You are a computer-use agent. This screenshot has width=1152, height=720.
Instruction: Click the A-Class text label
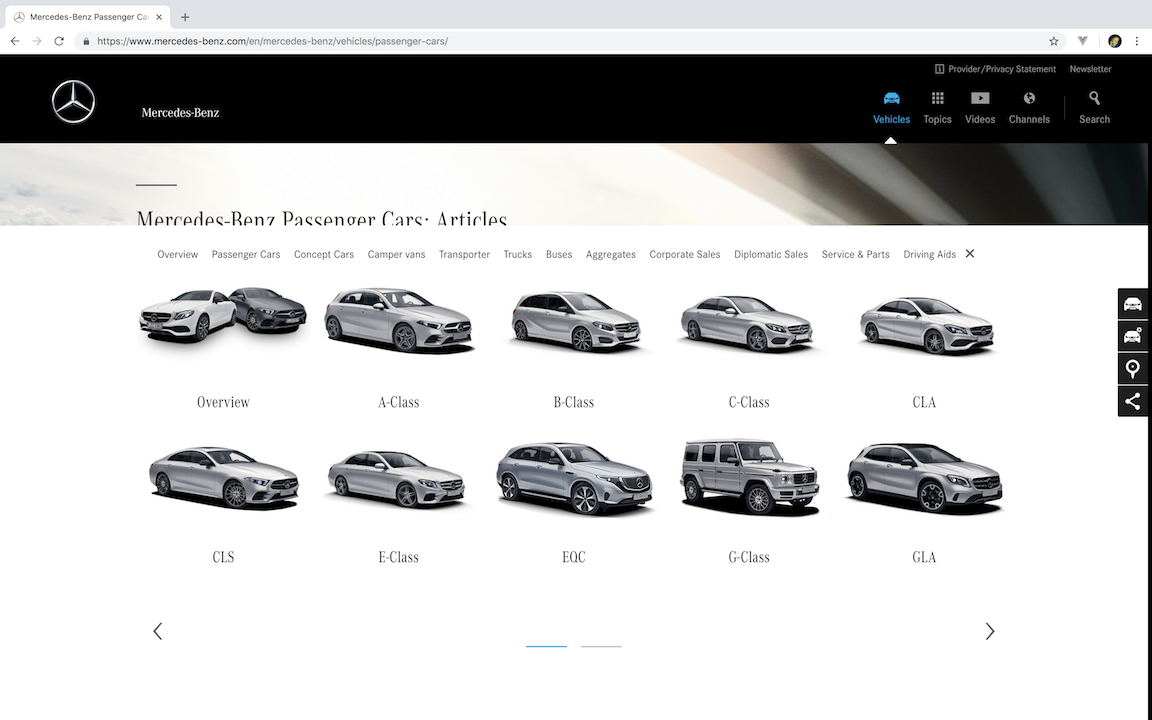(x=398, y=402)
